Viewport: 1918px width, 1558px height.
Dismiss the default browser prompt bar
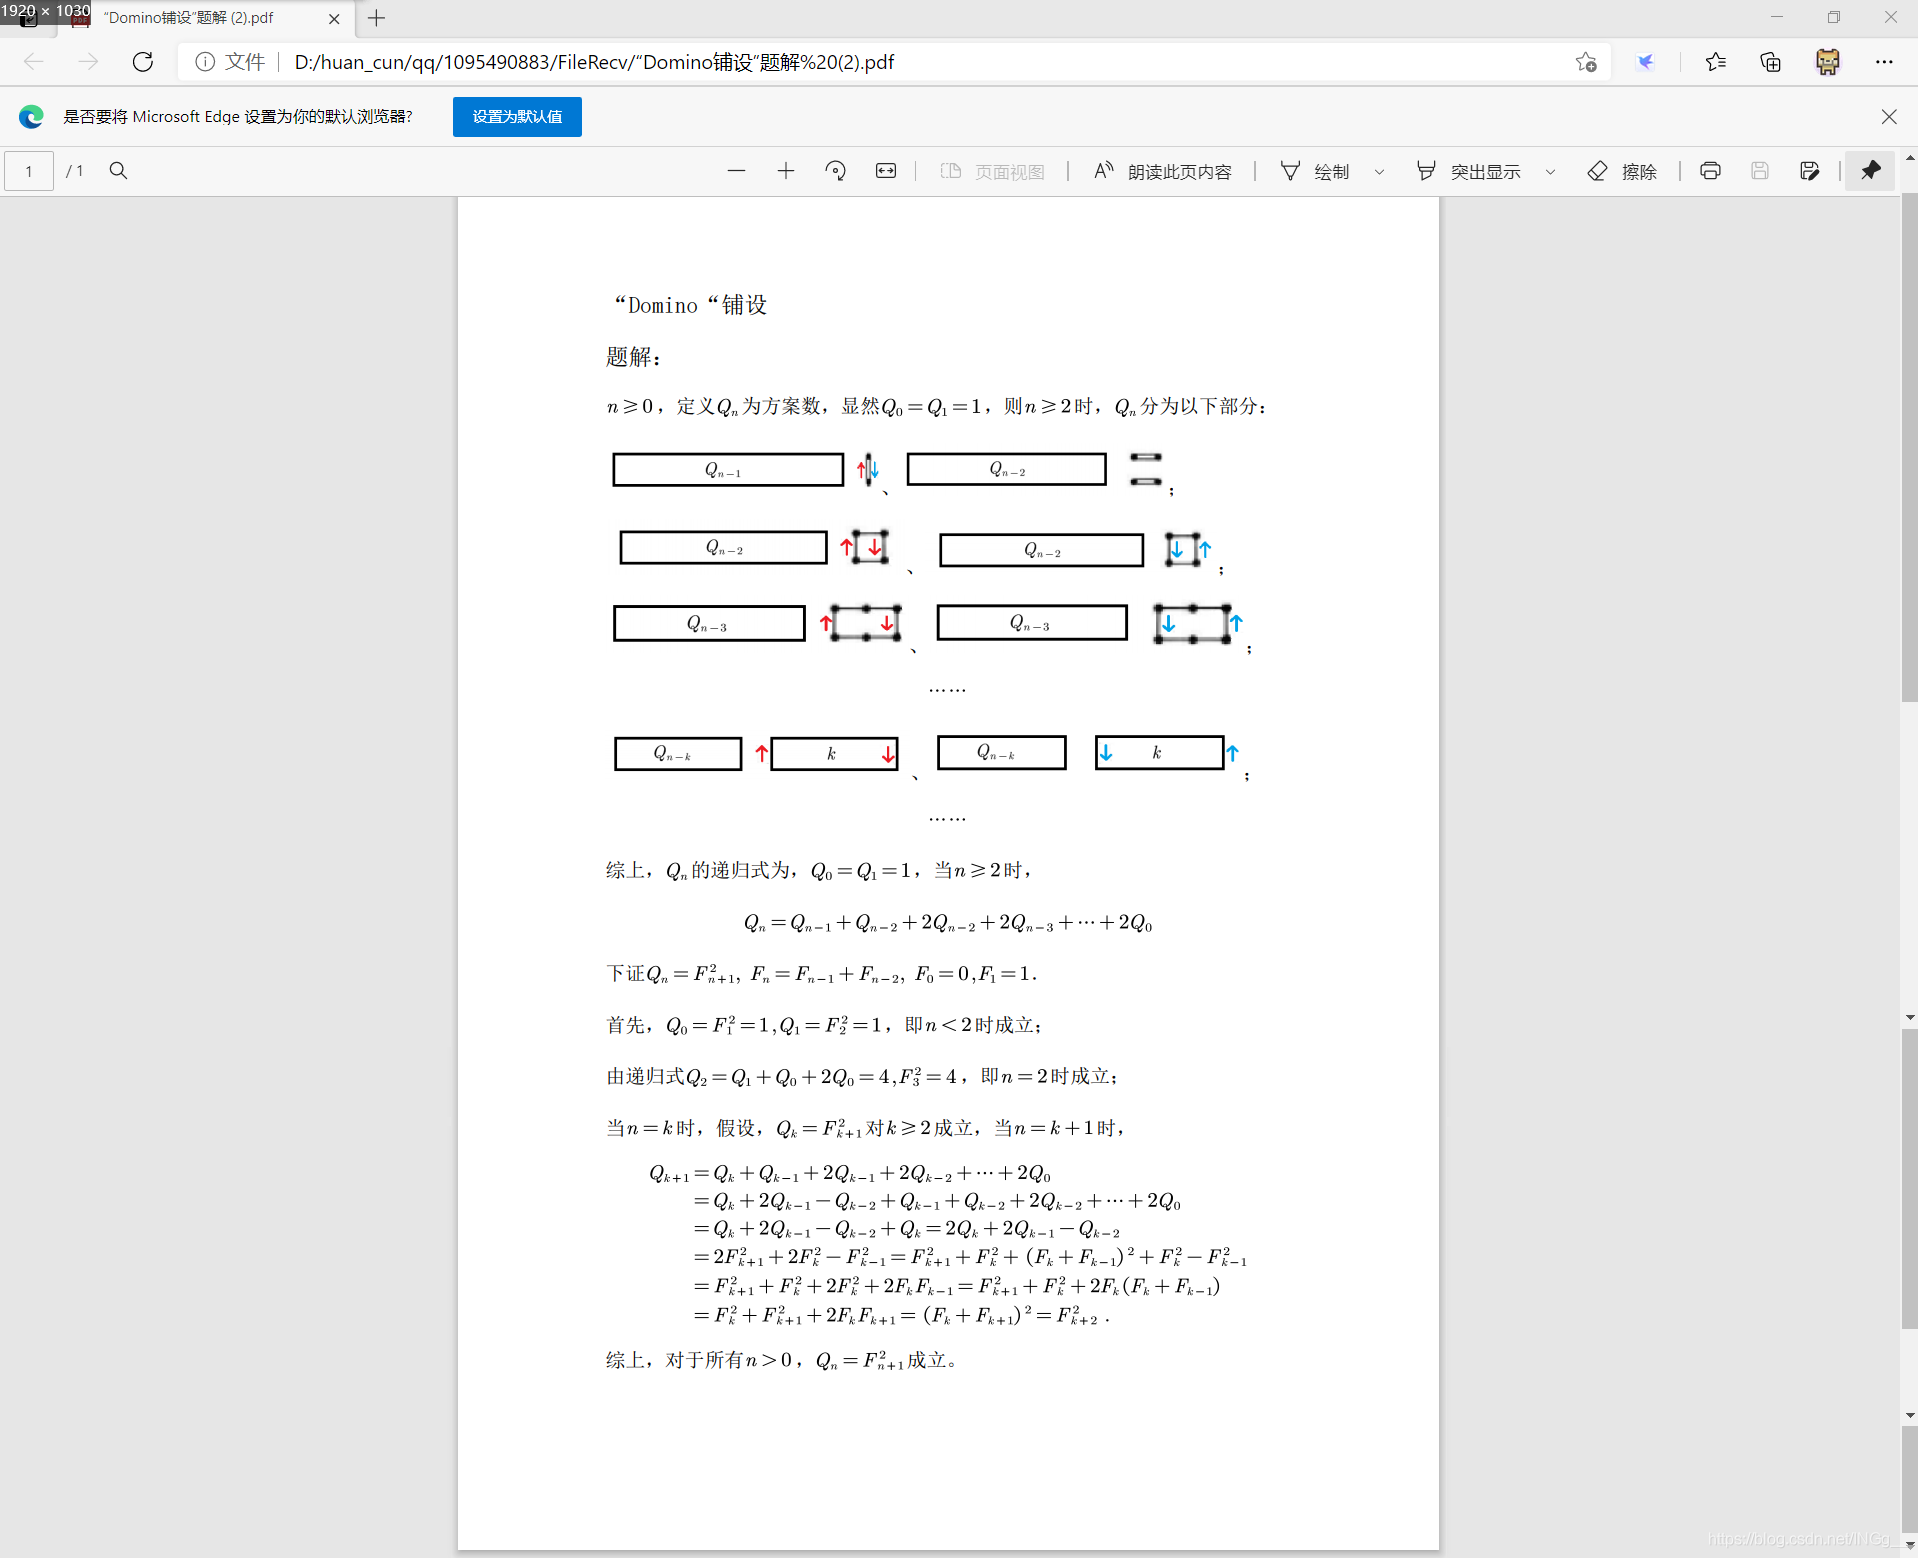(1889, 117)
